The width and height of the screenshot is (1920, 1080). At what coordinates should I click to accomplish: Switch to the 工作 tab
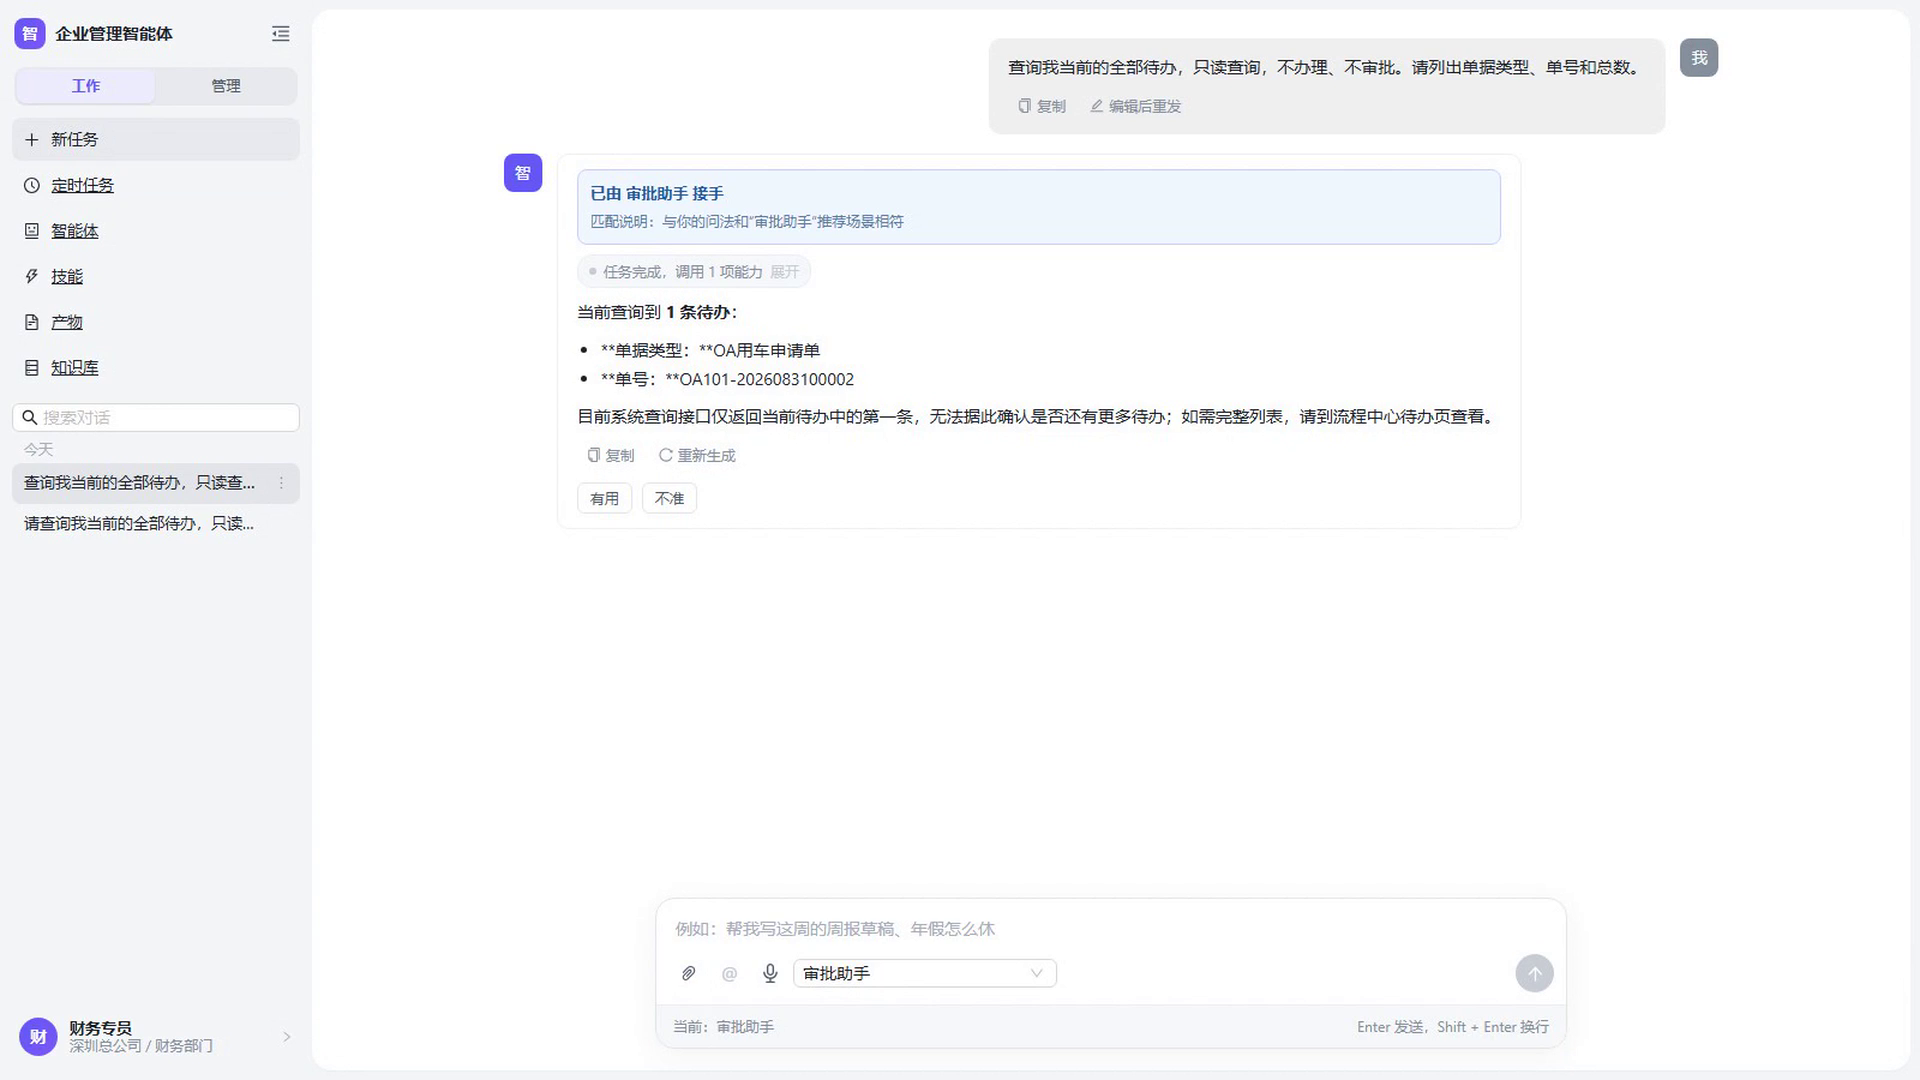86,86
